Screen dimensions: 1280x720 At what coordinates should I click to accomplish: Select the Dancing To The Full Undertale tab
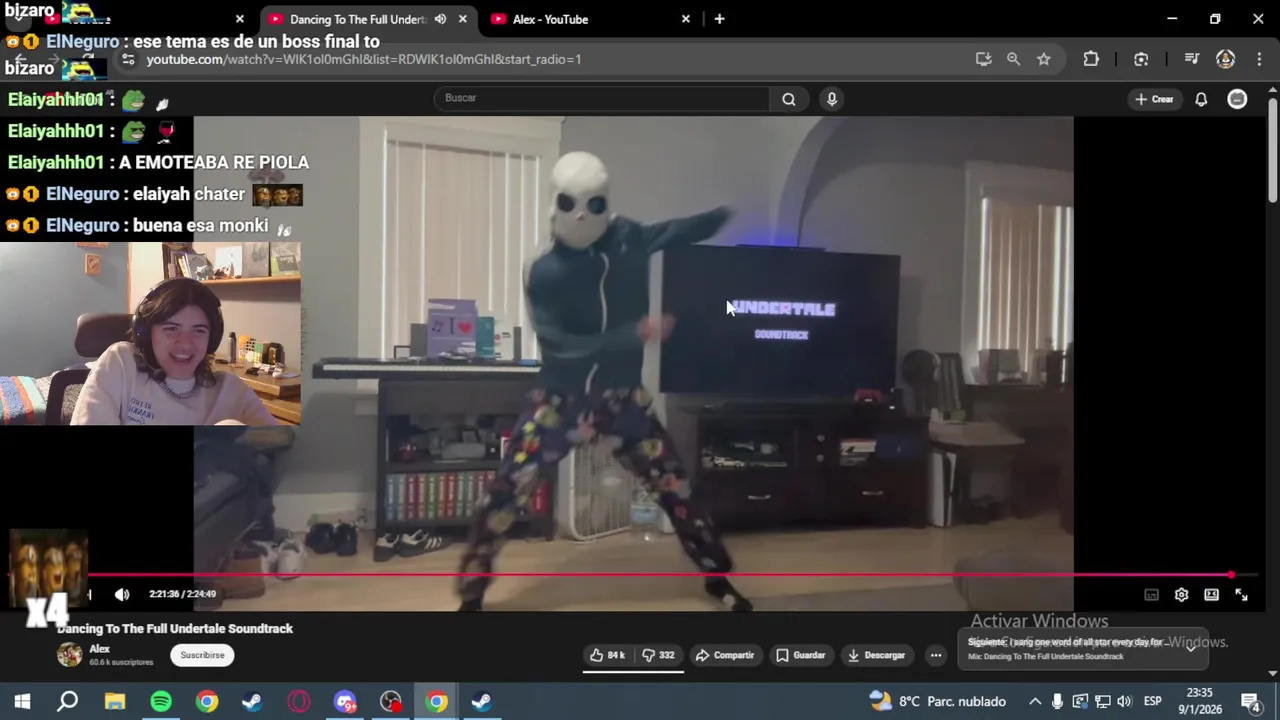coord(358,19)
